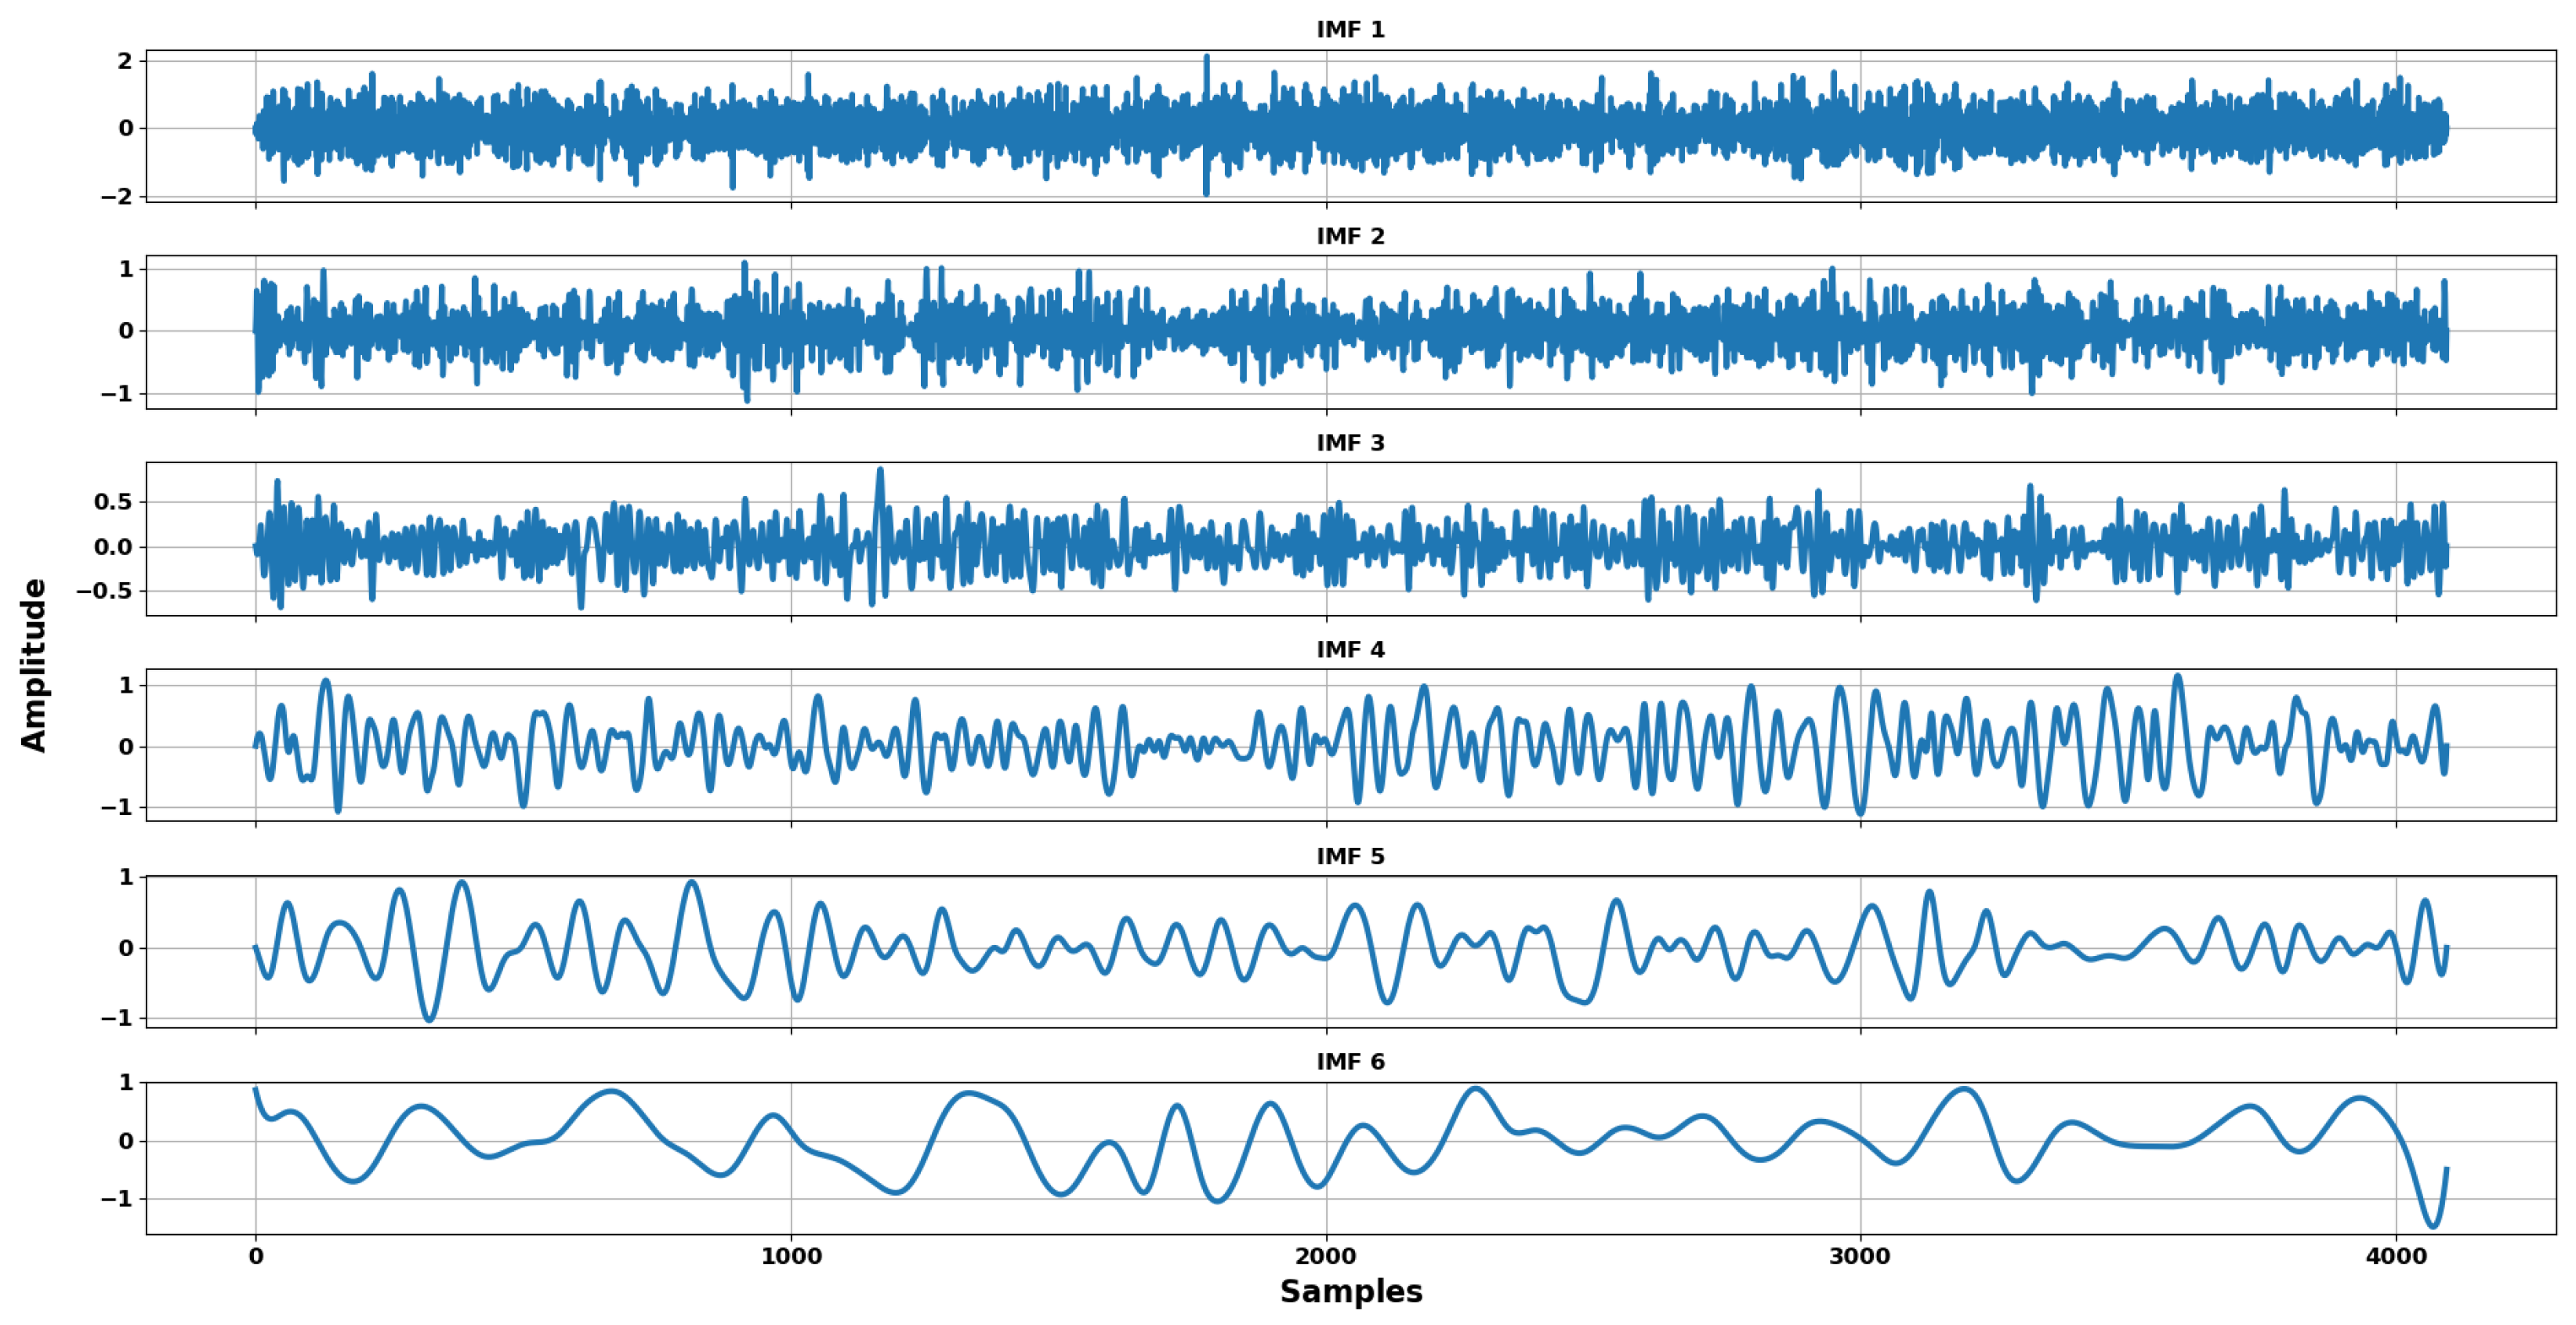Click the 2000 tick label on the x-axis
This screenshot has width=2576, height=1325.
[x=1326, y=1256]
